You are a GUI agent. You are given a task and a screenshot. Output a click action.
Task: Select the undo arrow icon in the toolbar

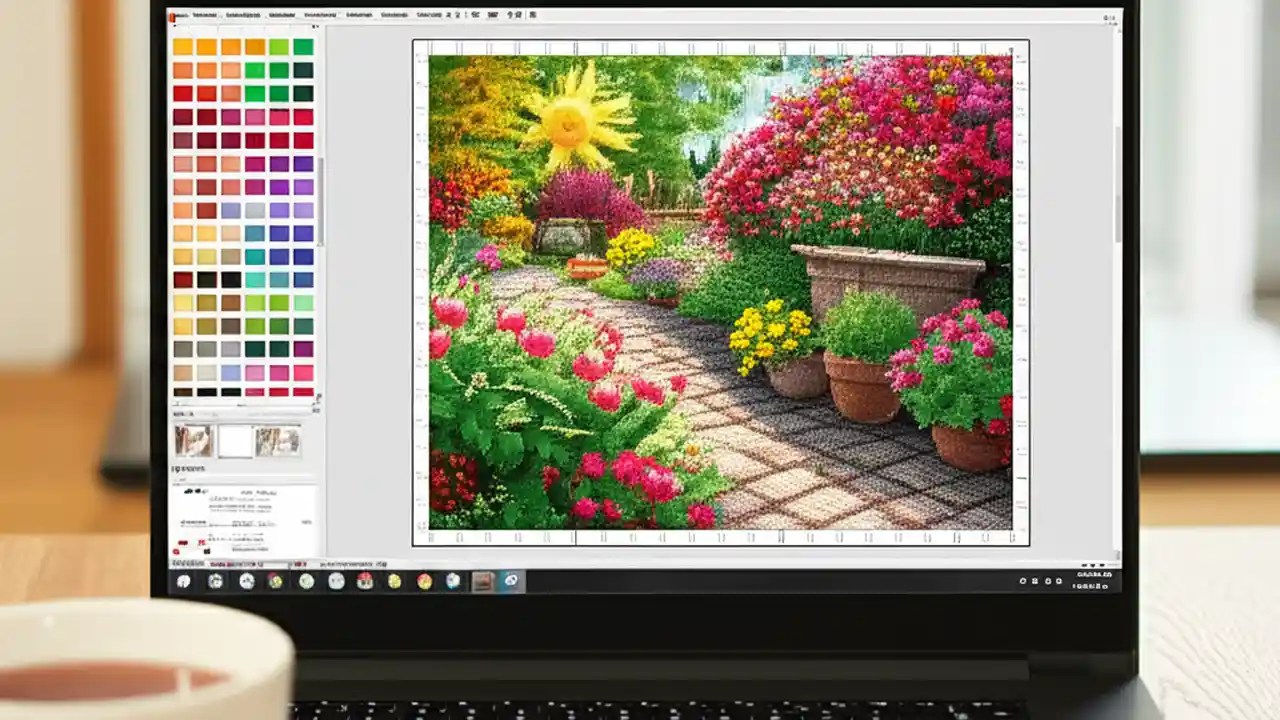pyautogui.click(x=509, y=15)
